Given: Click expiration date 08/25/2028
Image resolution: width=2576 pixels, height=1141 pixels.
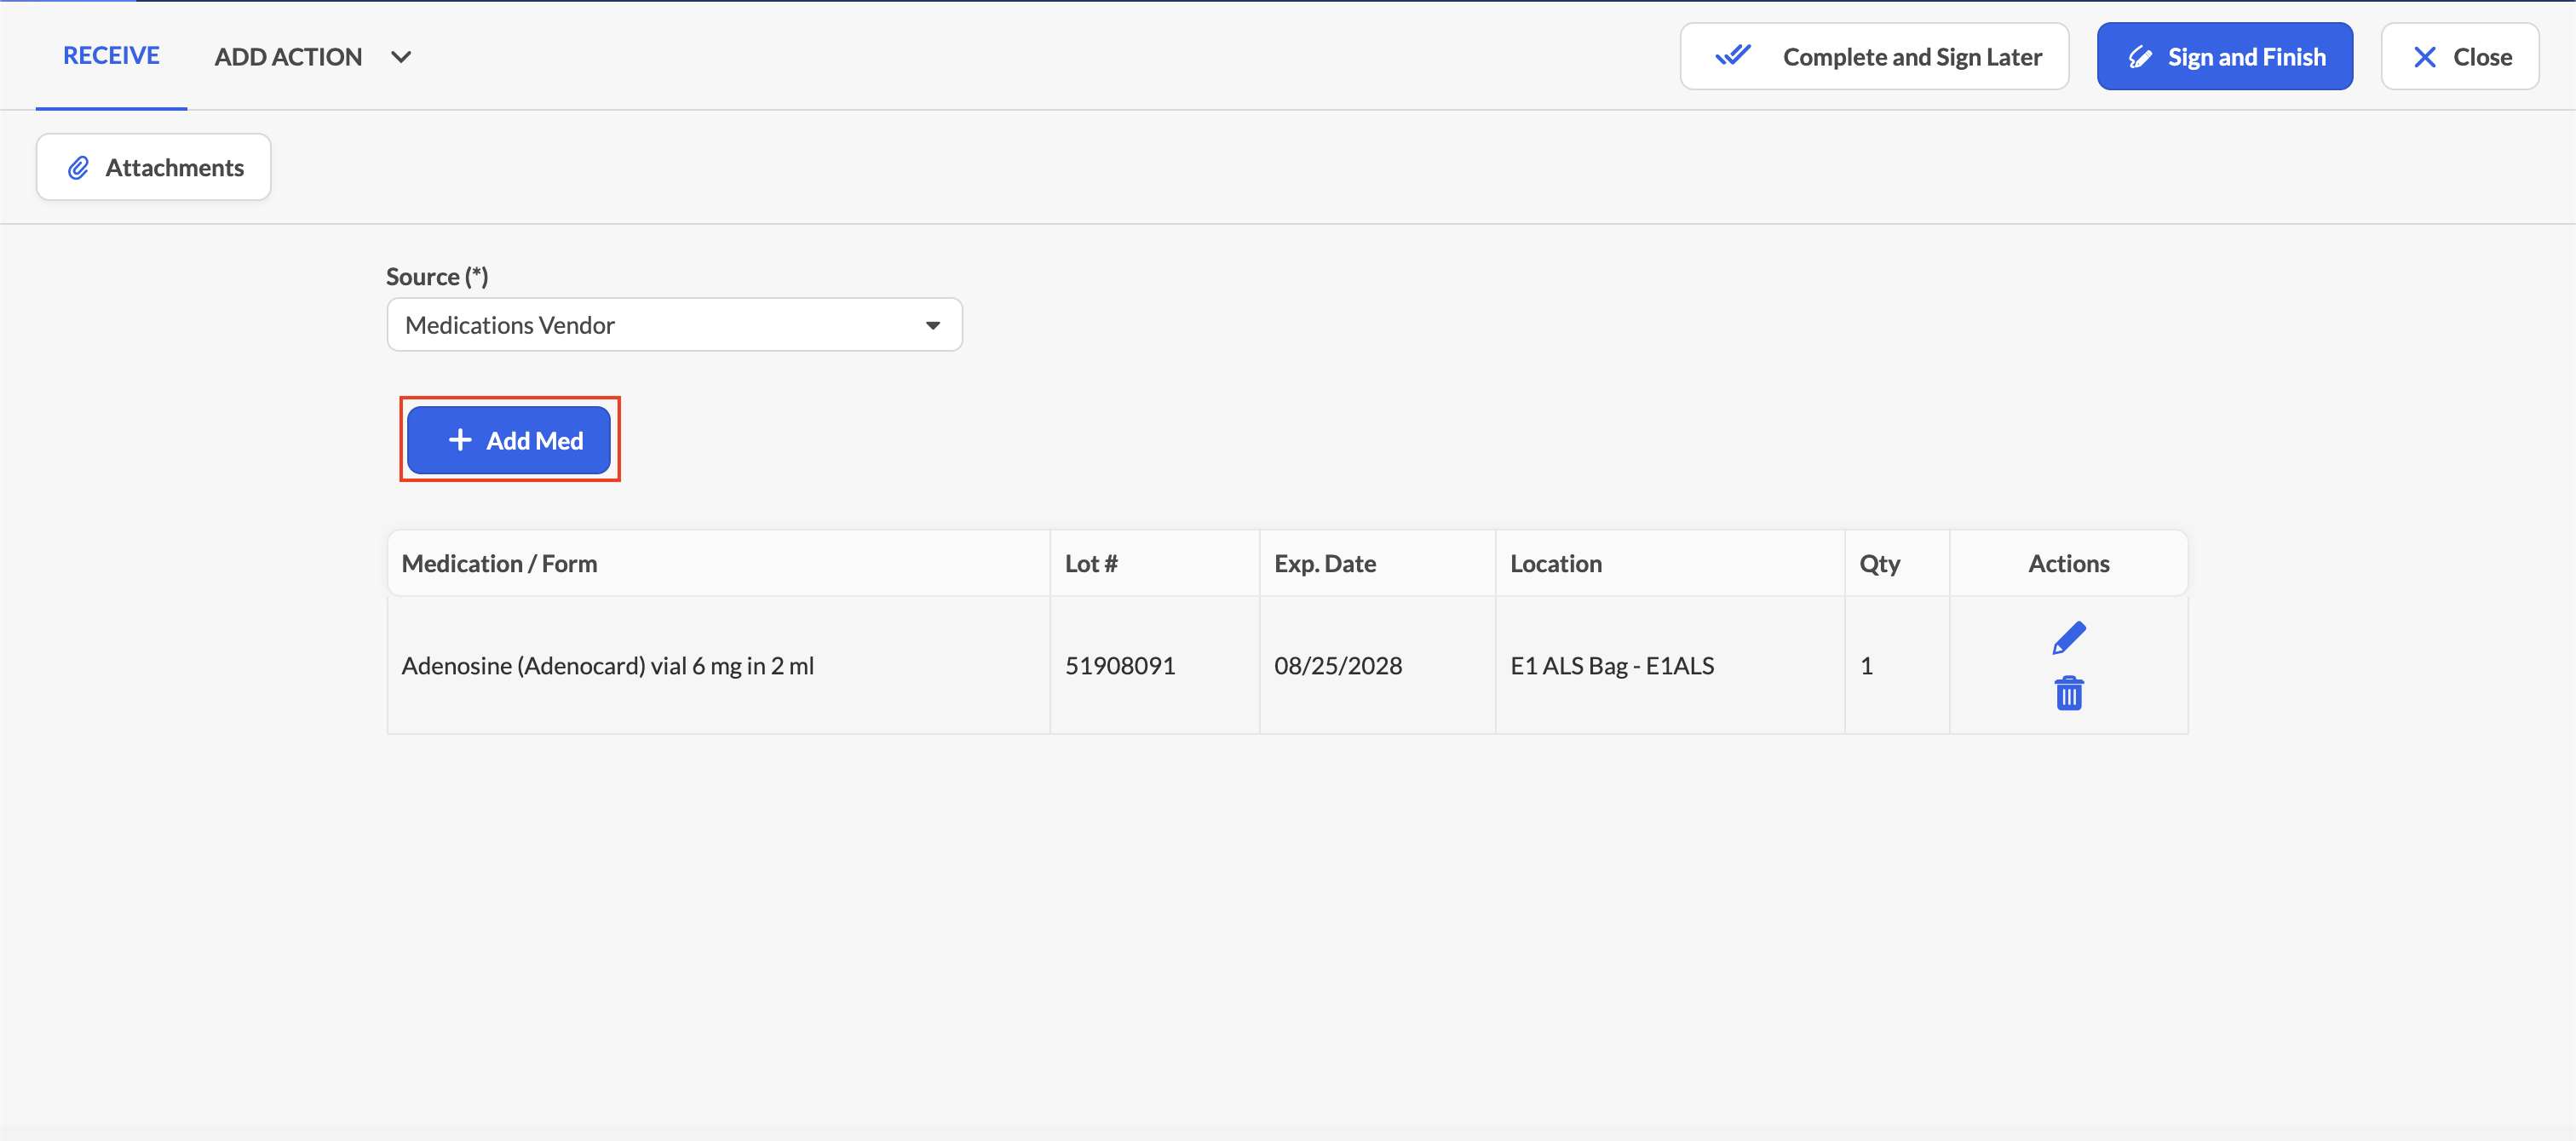Looking at the screenshot, I should (x=1337, y=666).
